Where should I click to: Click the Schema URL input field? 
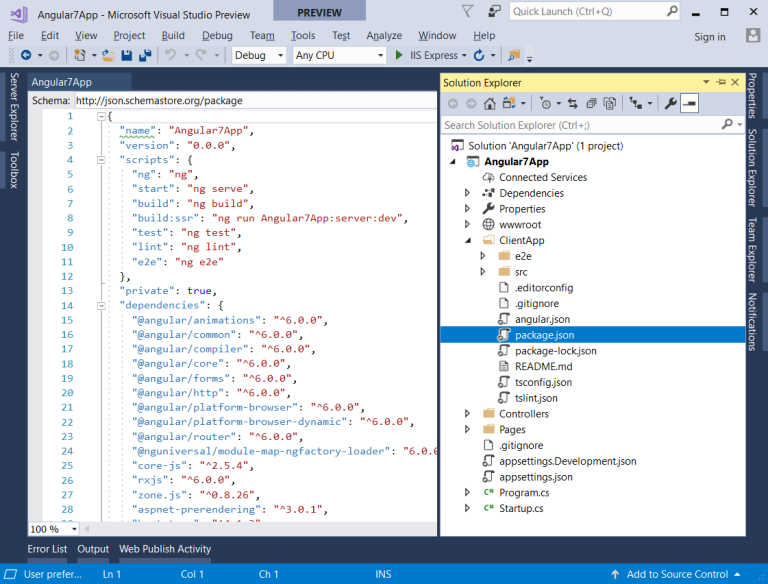point(256,100)
